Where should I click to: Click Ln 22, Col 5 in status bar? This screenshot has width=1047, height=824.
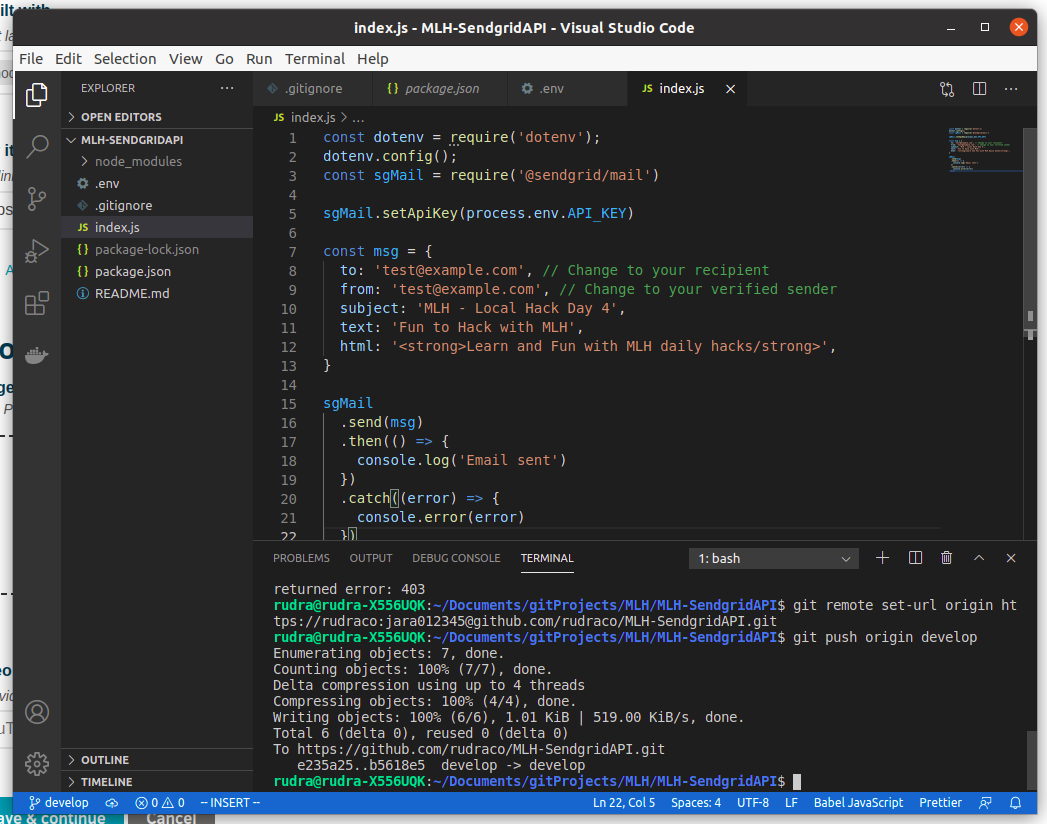[624, 803]
